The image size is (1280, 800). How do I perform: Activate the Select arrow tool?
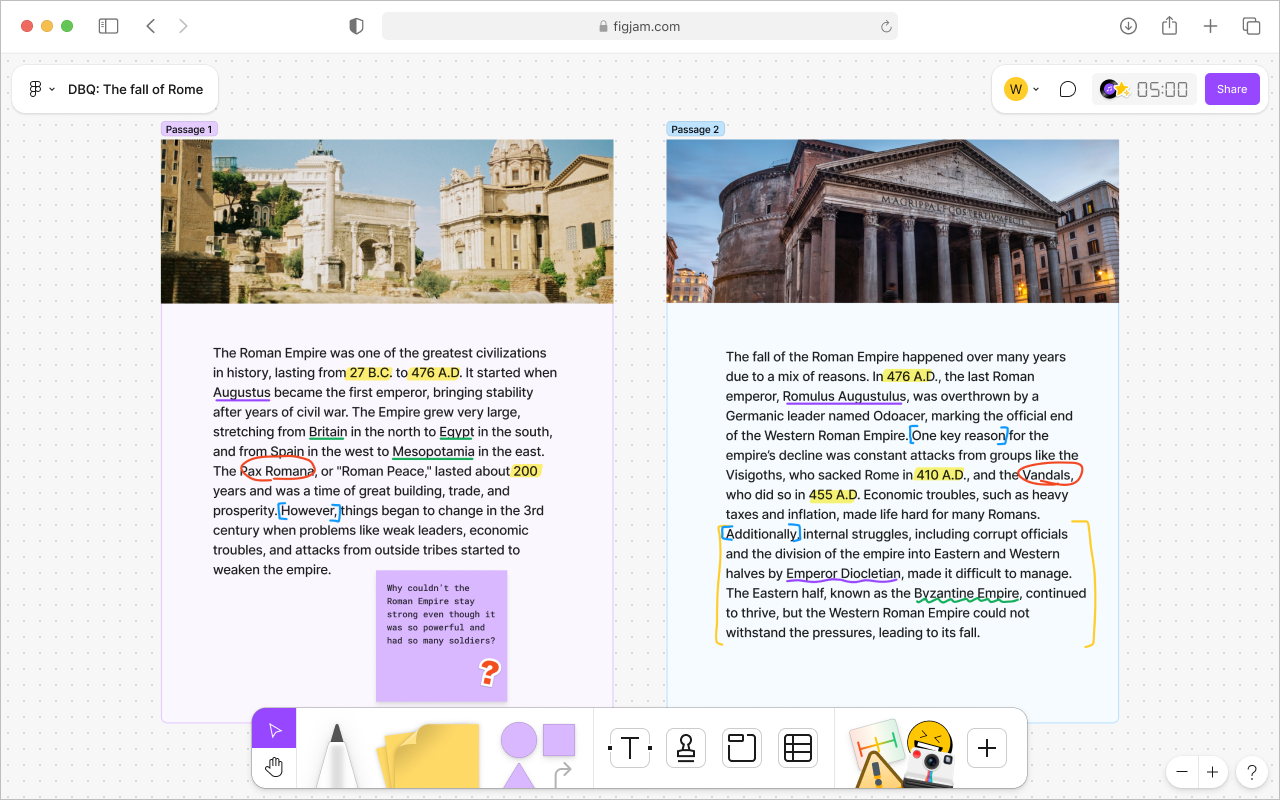coord(273,728)
